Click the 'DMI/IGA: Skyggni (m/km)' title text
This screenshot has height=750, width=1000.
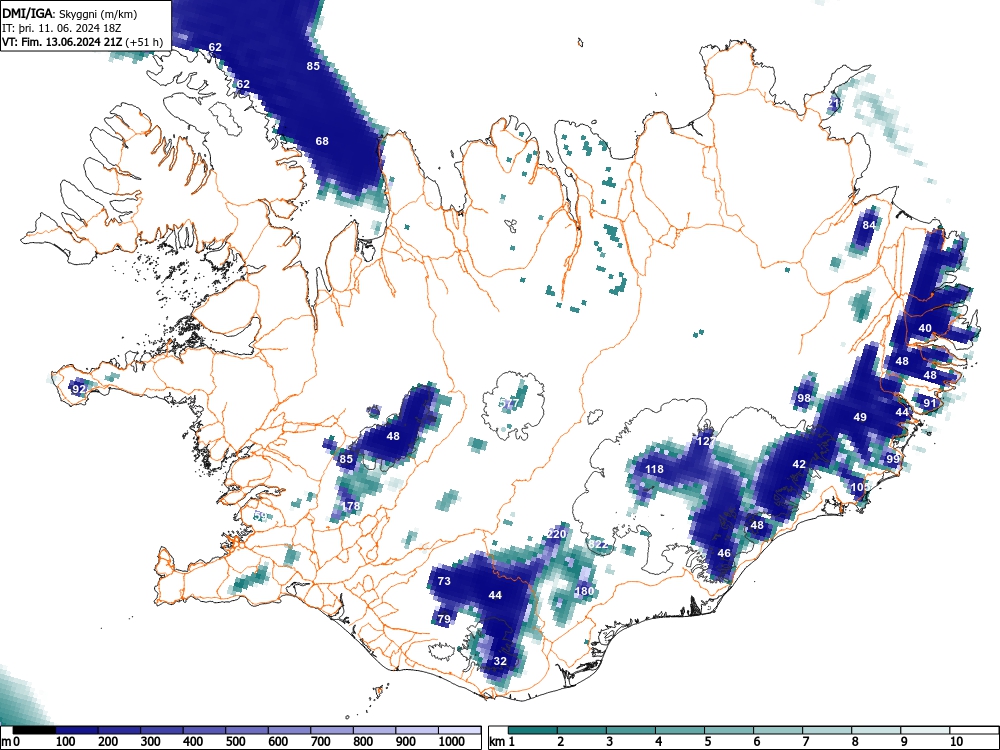click(70, 13)
